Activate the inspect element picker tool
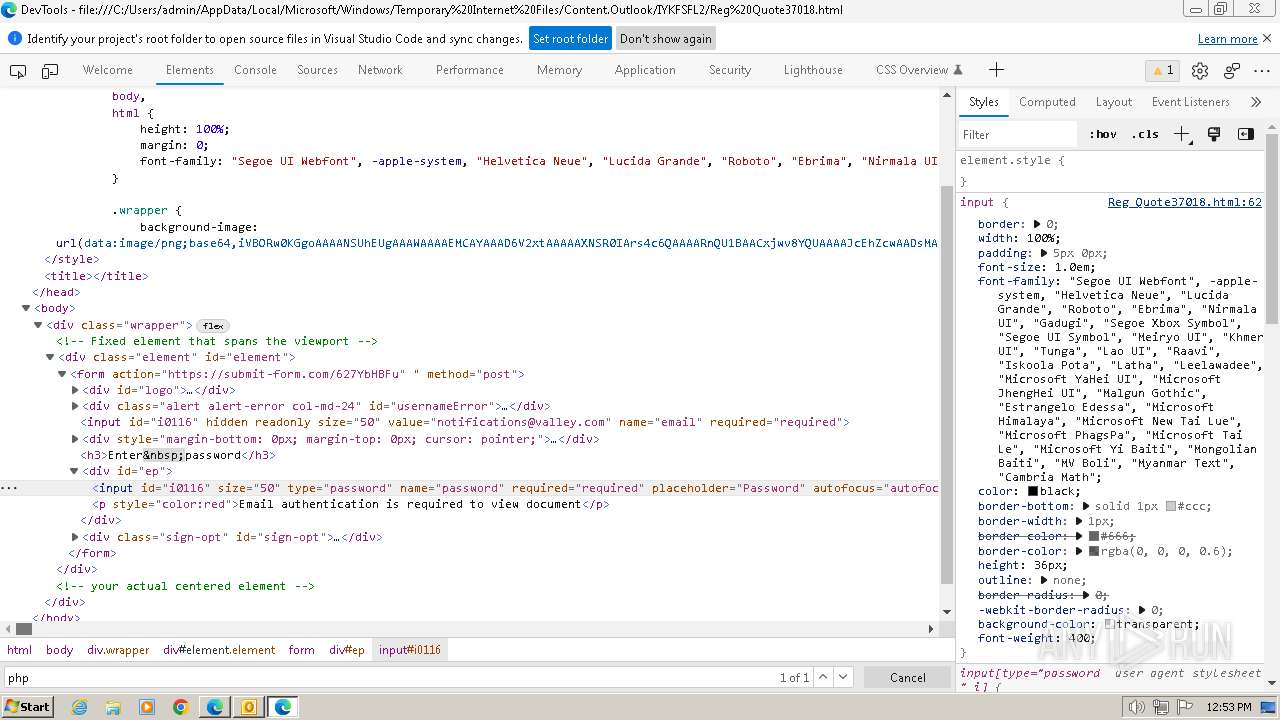Screen dimensions: 1280x720 coord(18,70)
